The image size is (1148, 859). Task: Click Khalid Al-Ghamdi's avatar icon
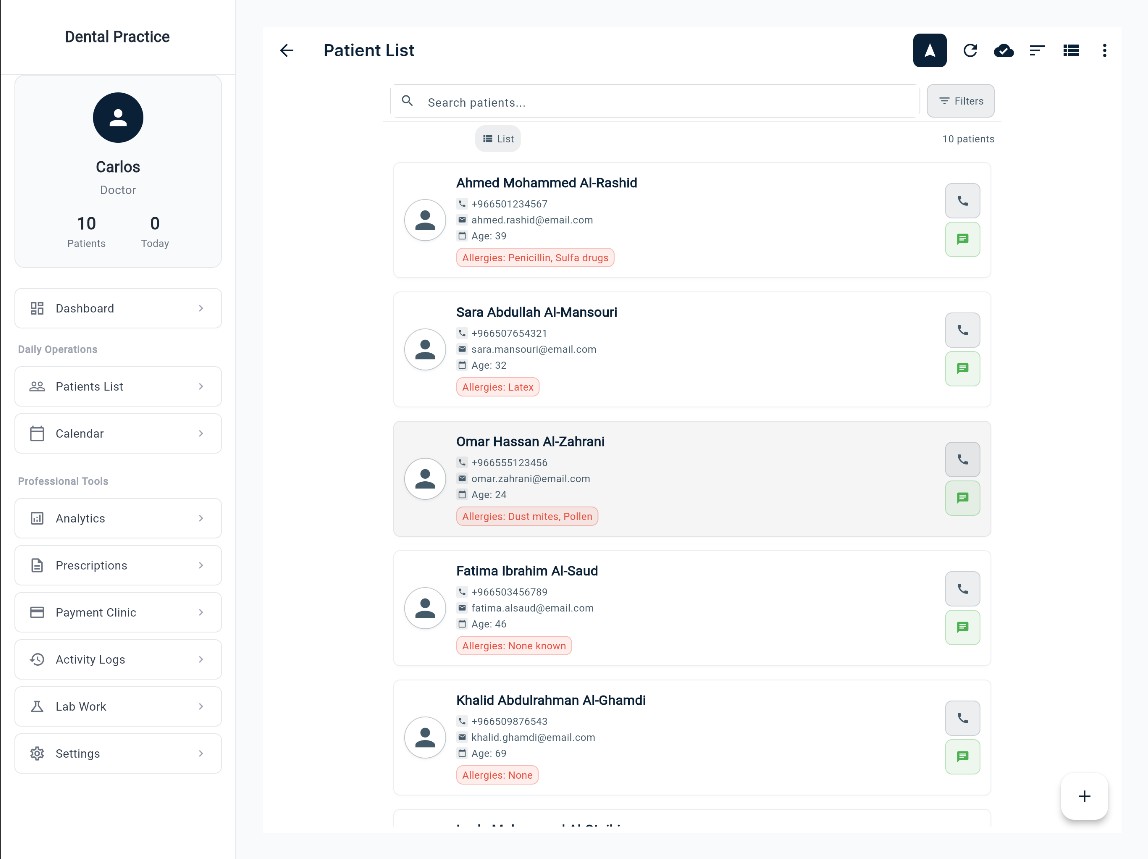(x=425, y=737)
